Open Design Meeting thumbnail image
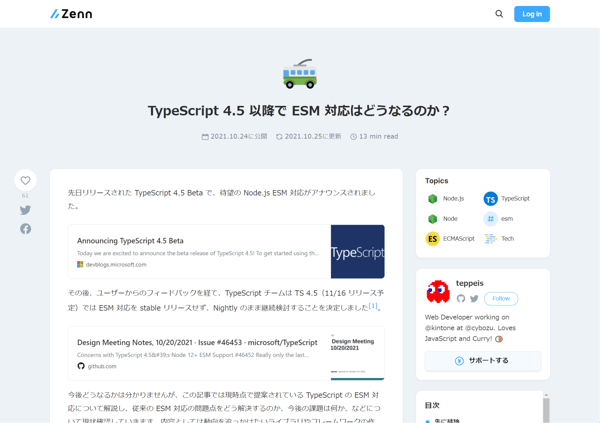The width and height of the screenshot is (600, 423). tap(357, 353)
